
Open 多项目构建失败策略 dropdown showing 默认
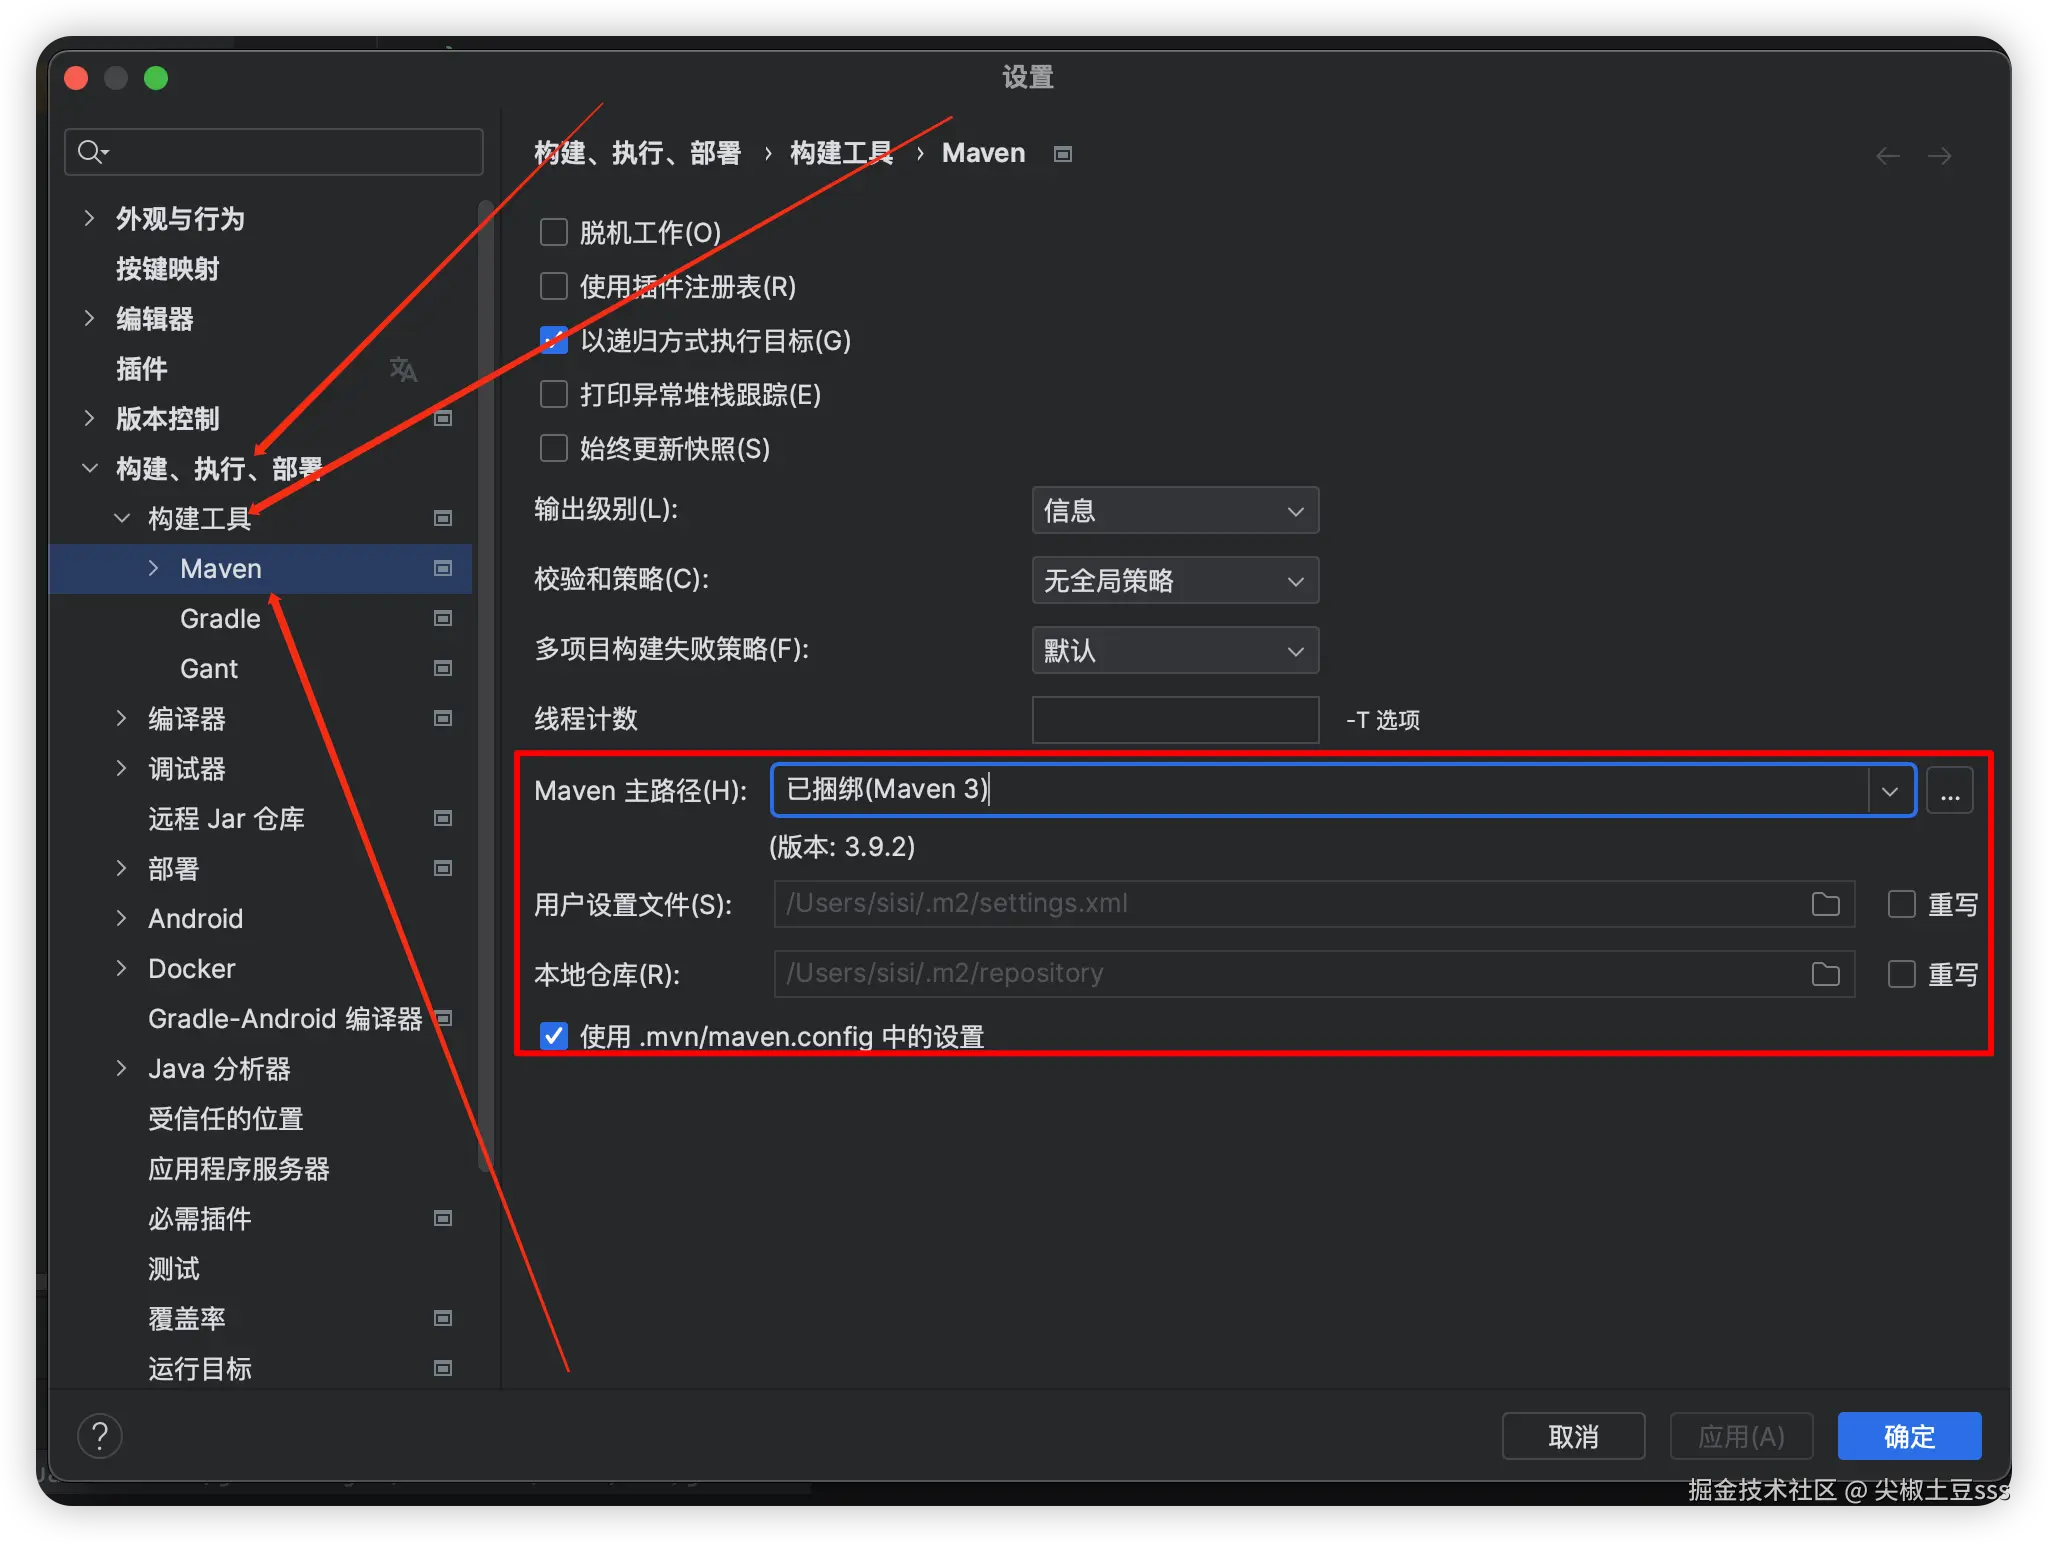[x=1174, y=651]
